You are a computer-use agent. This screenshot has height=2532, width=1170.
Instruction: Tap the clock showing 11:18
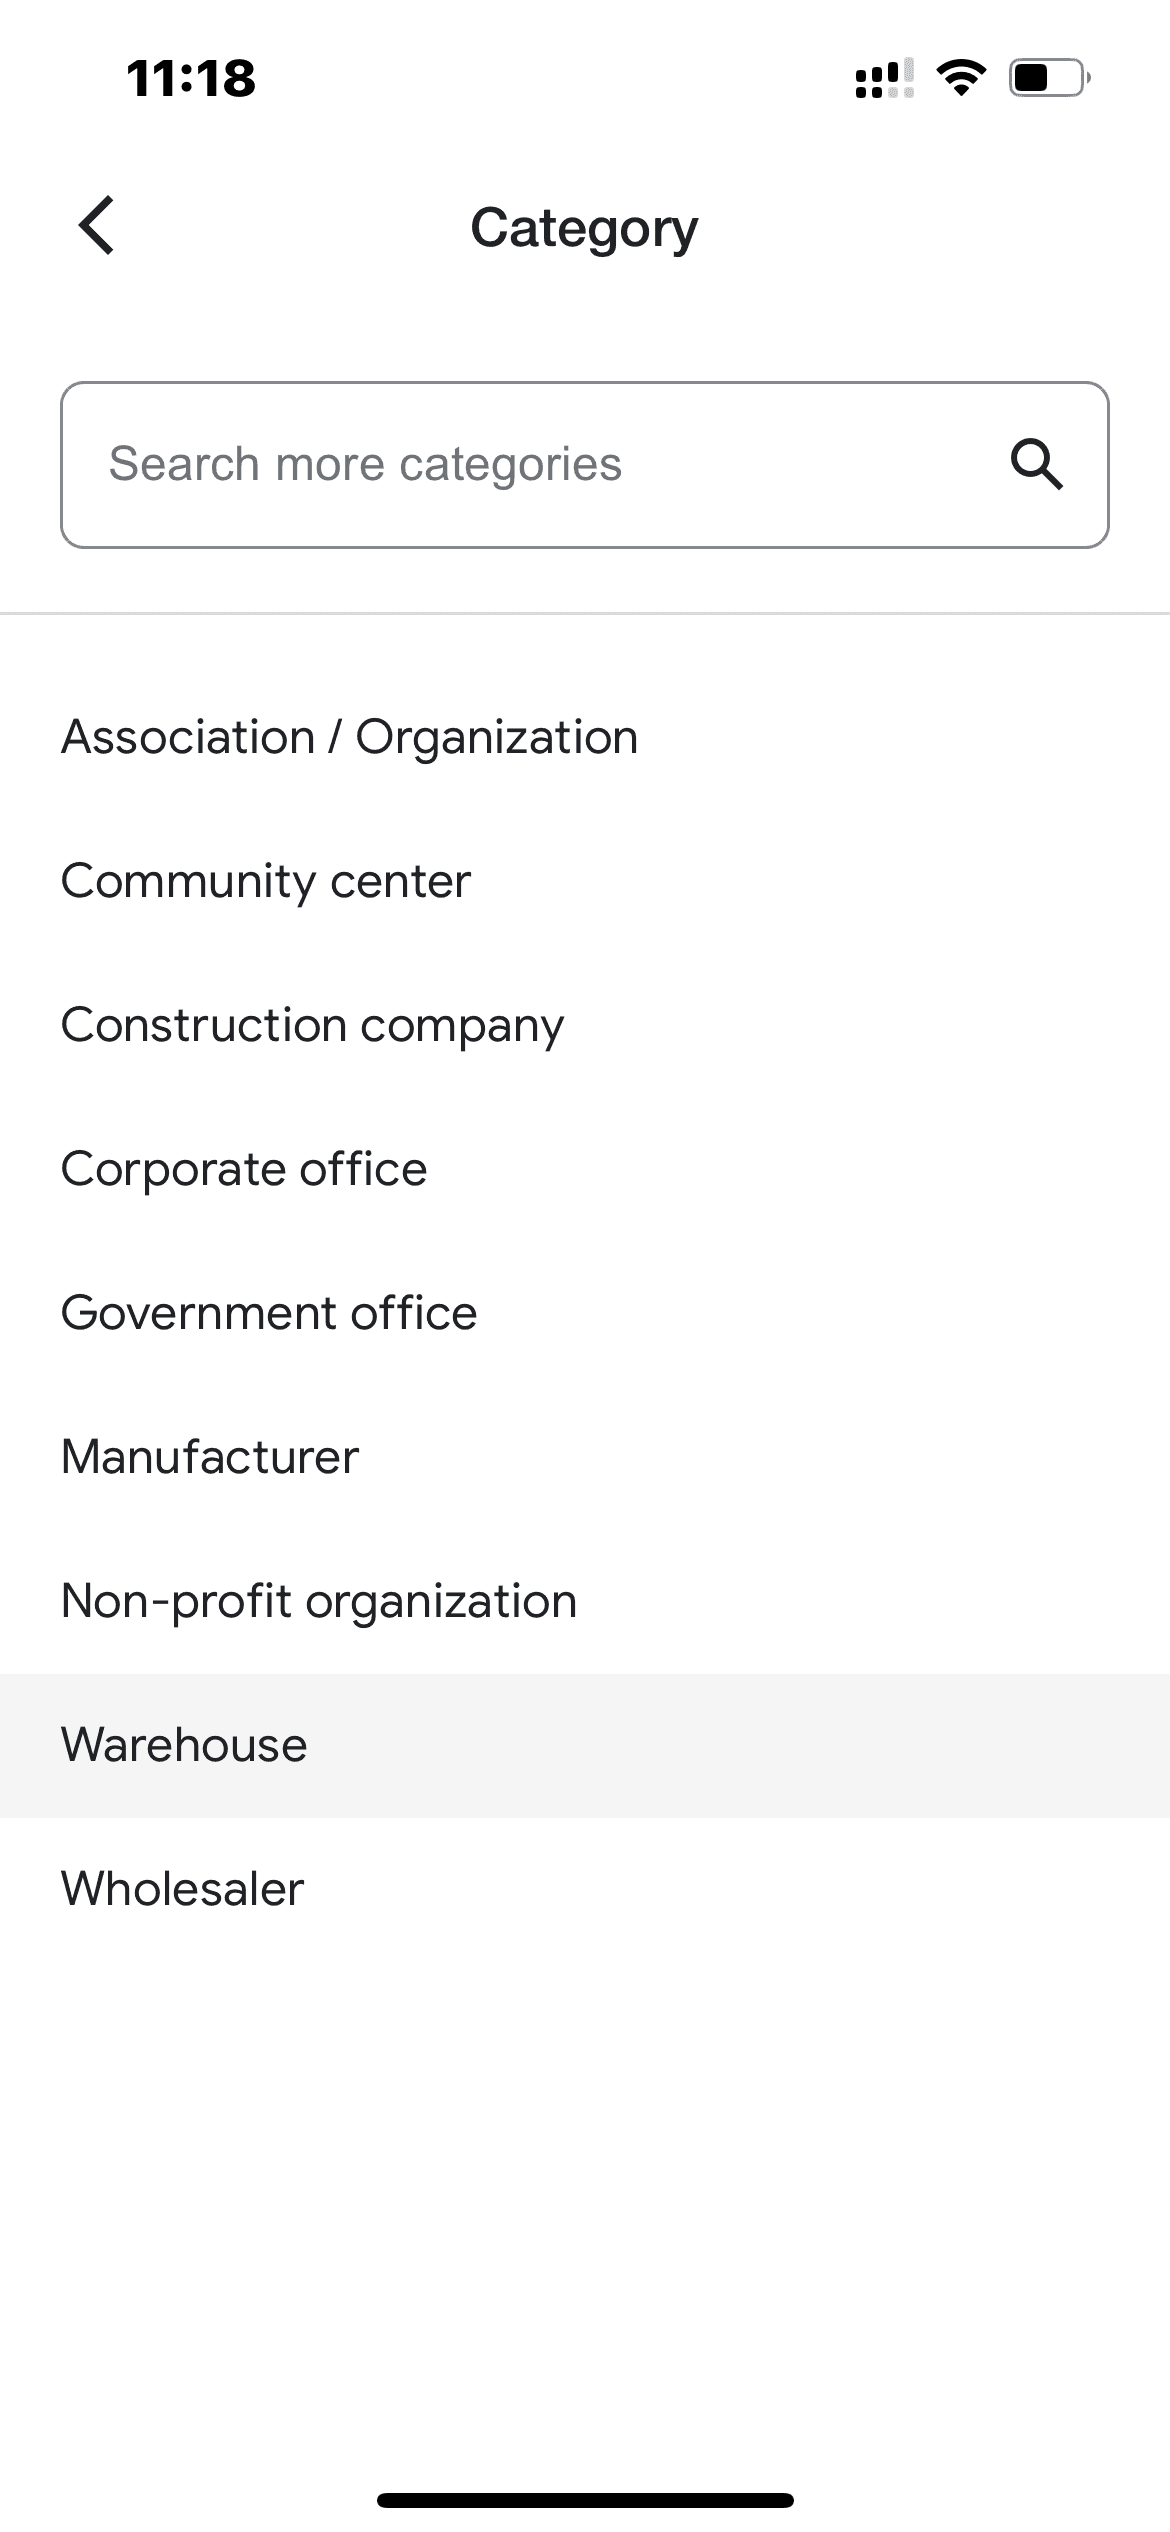[x=192, y=78]
